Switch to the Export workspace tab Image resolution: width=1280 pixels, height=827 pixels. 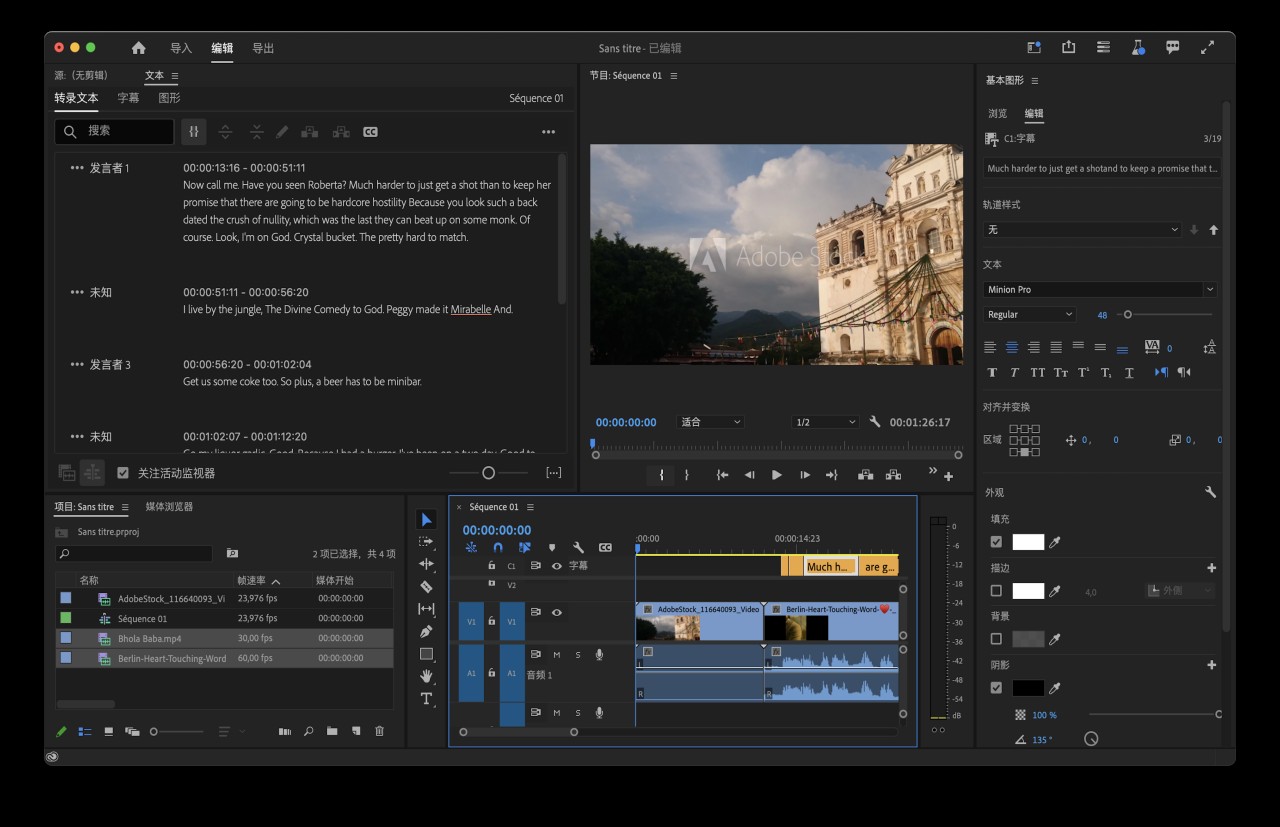click(263, 48)
